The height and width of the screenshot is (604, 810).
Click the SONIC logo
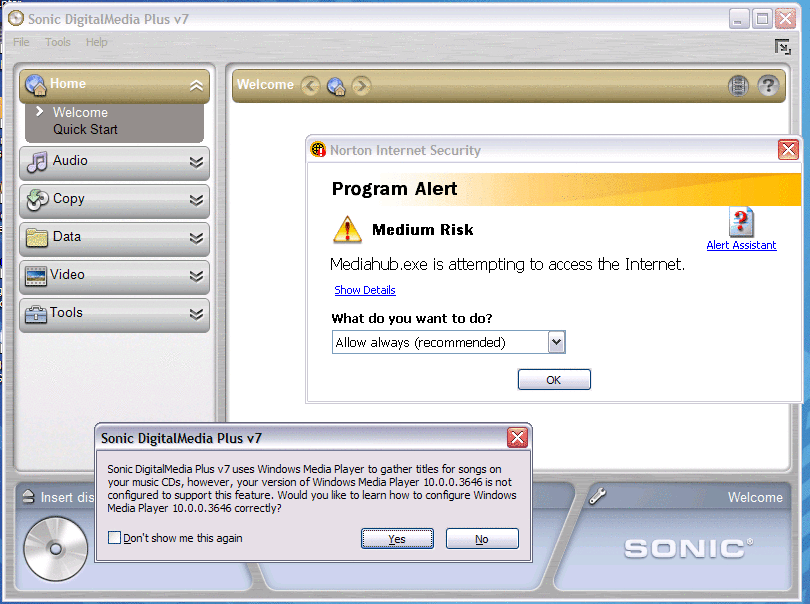point(689,549)
